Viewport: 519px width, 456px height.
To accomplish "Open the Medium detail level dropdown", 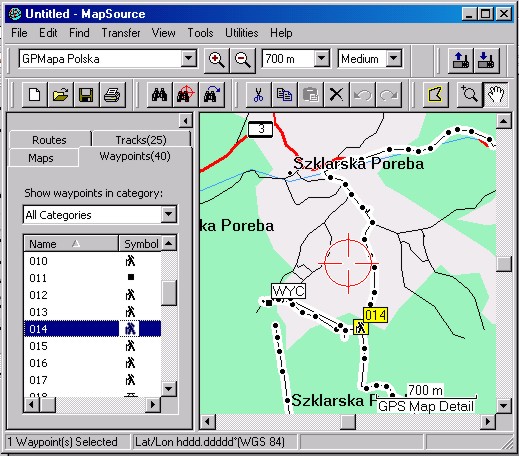I will click(394, 59).
